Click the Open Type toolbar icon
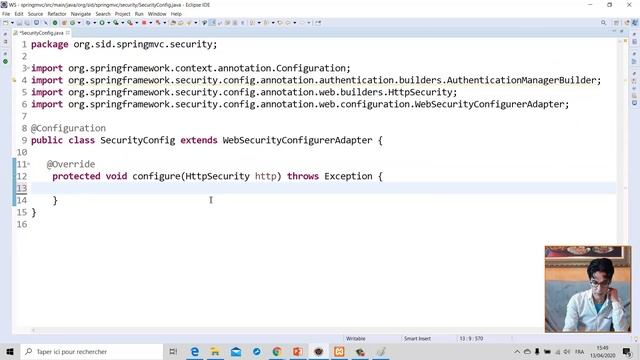The width and height of the screenshot is (640, 360). [173, 23]
